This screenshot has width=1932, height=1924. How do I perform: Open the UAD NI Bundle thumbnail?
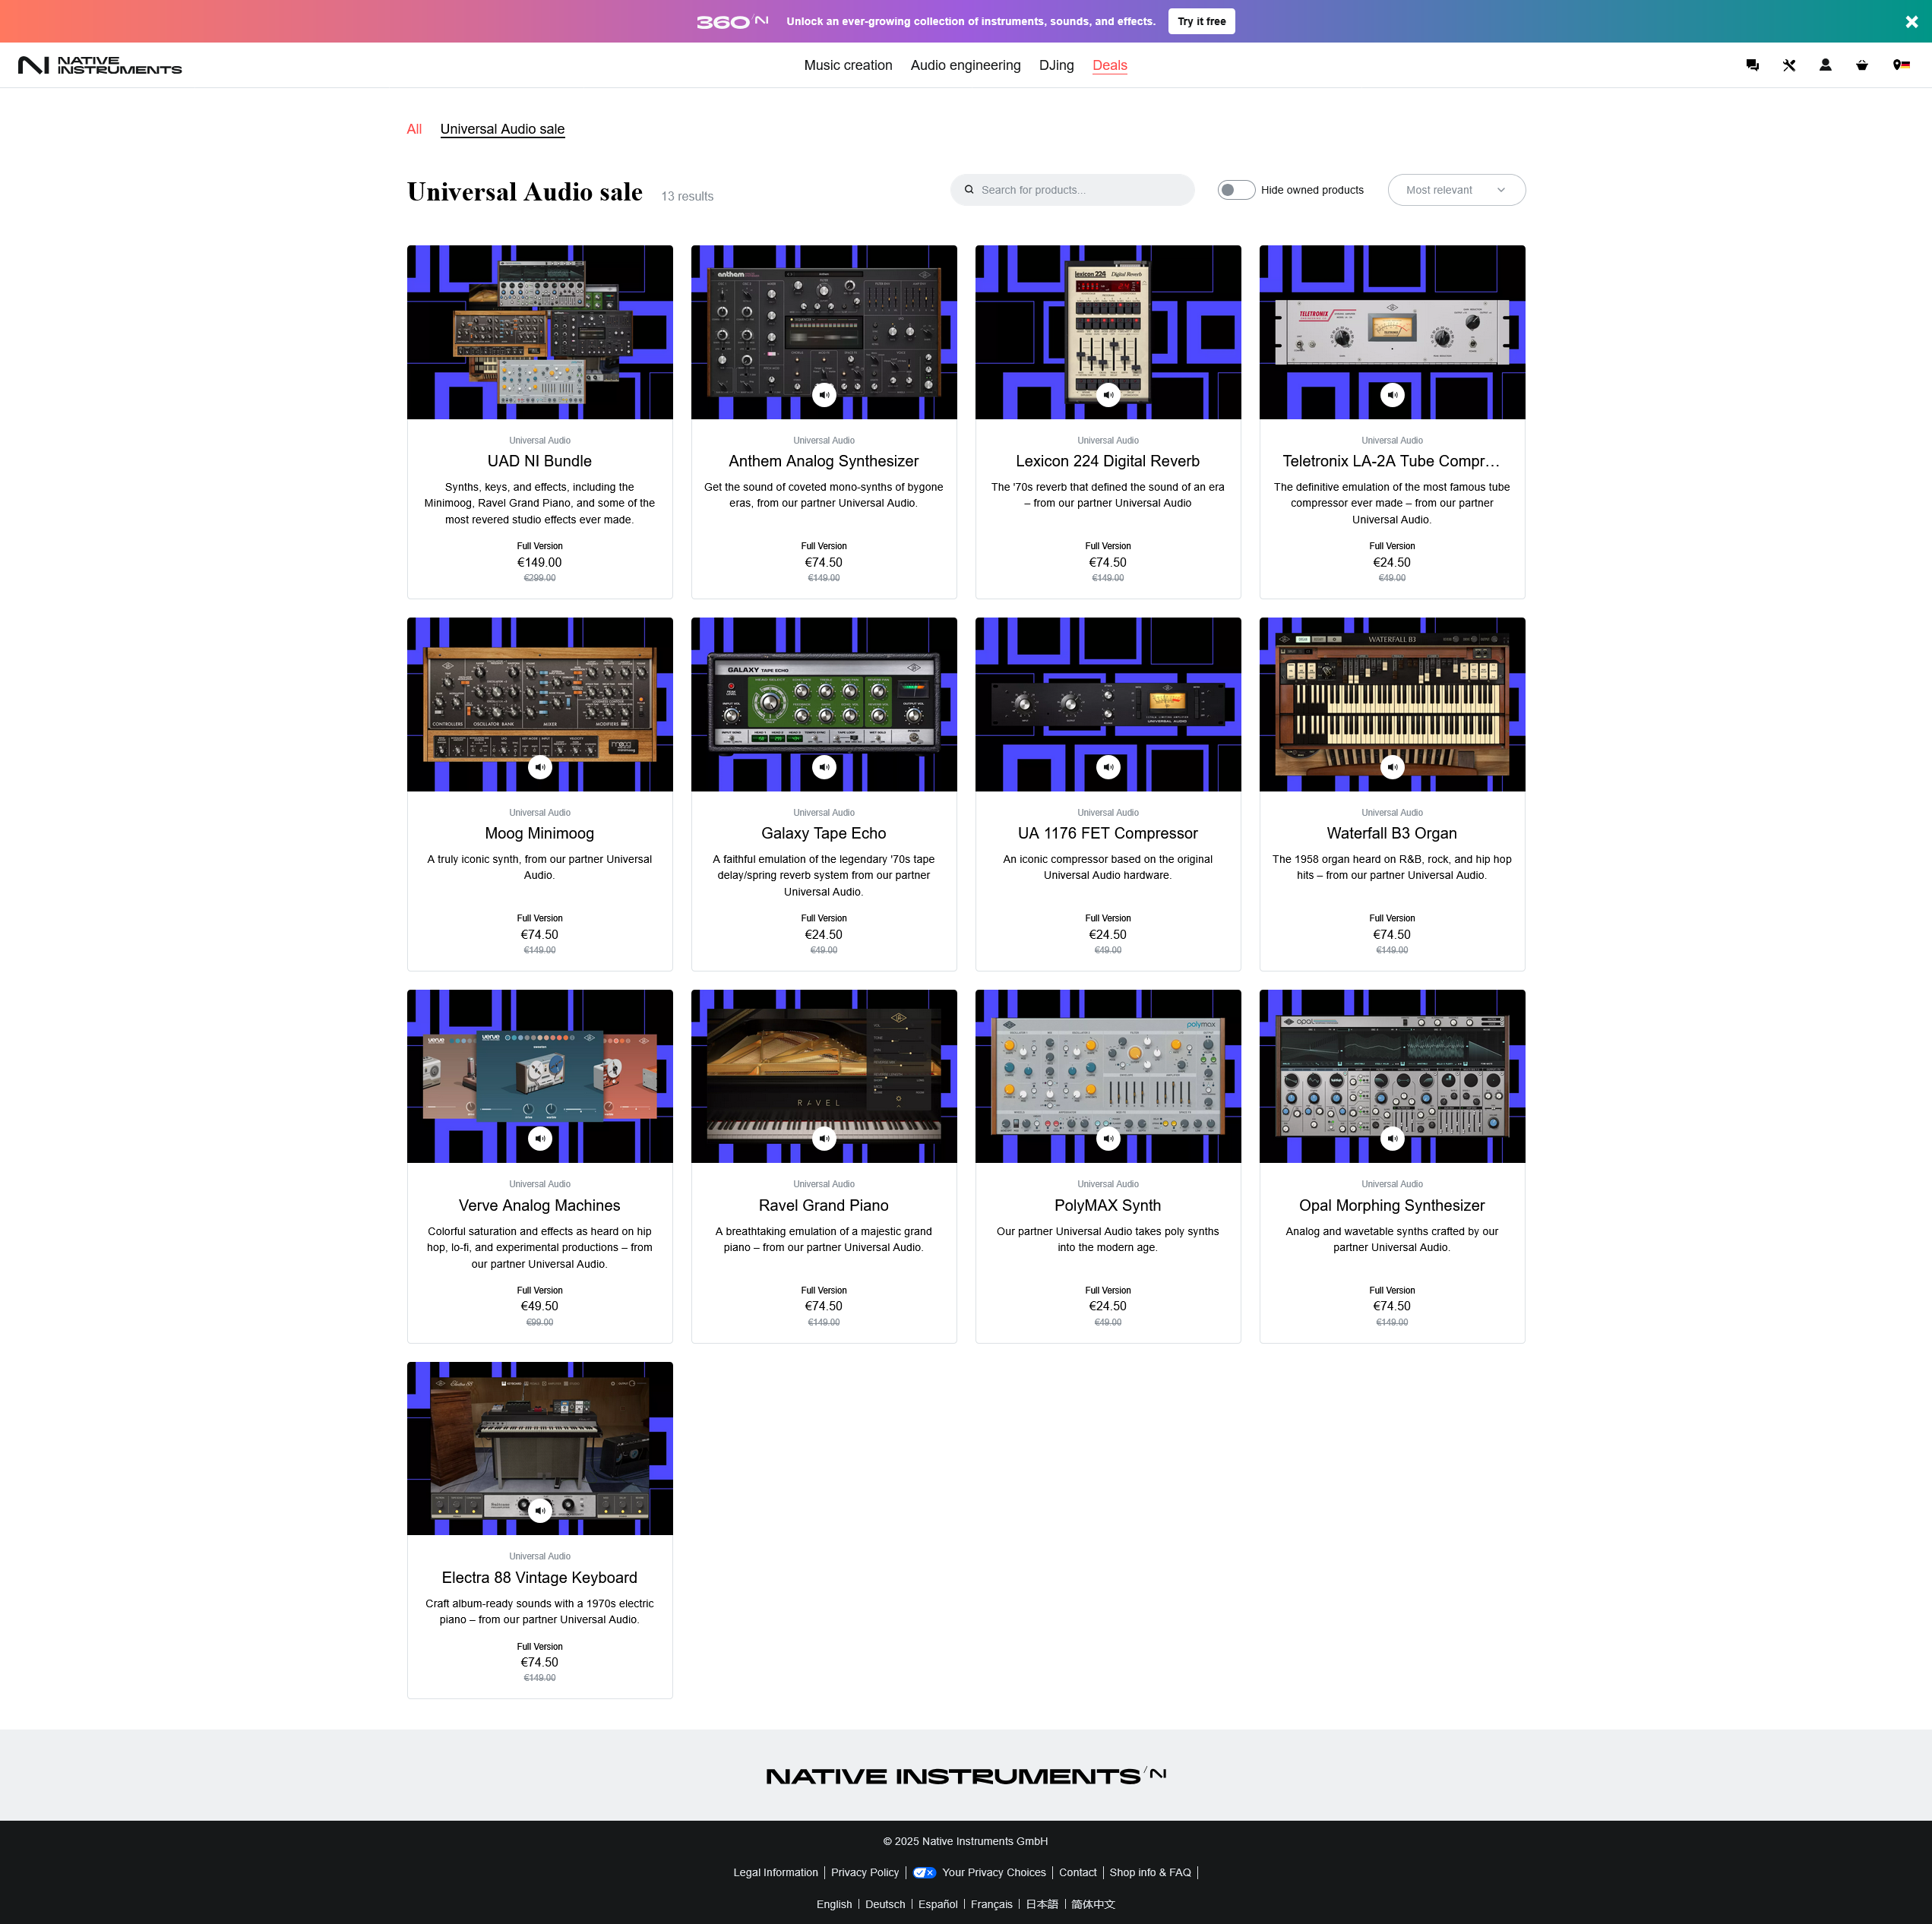(539, 332)
